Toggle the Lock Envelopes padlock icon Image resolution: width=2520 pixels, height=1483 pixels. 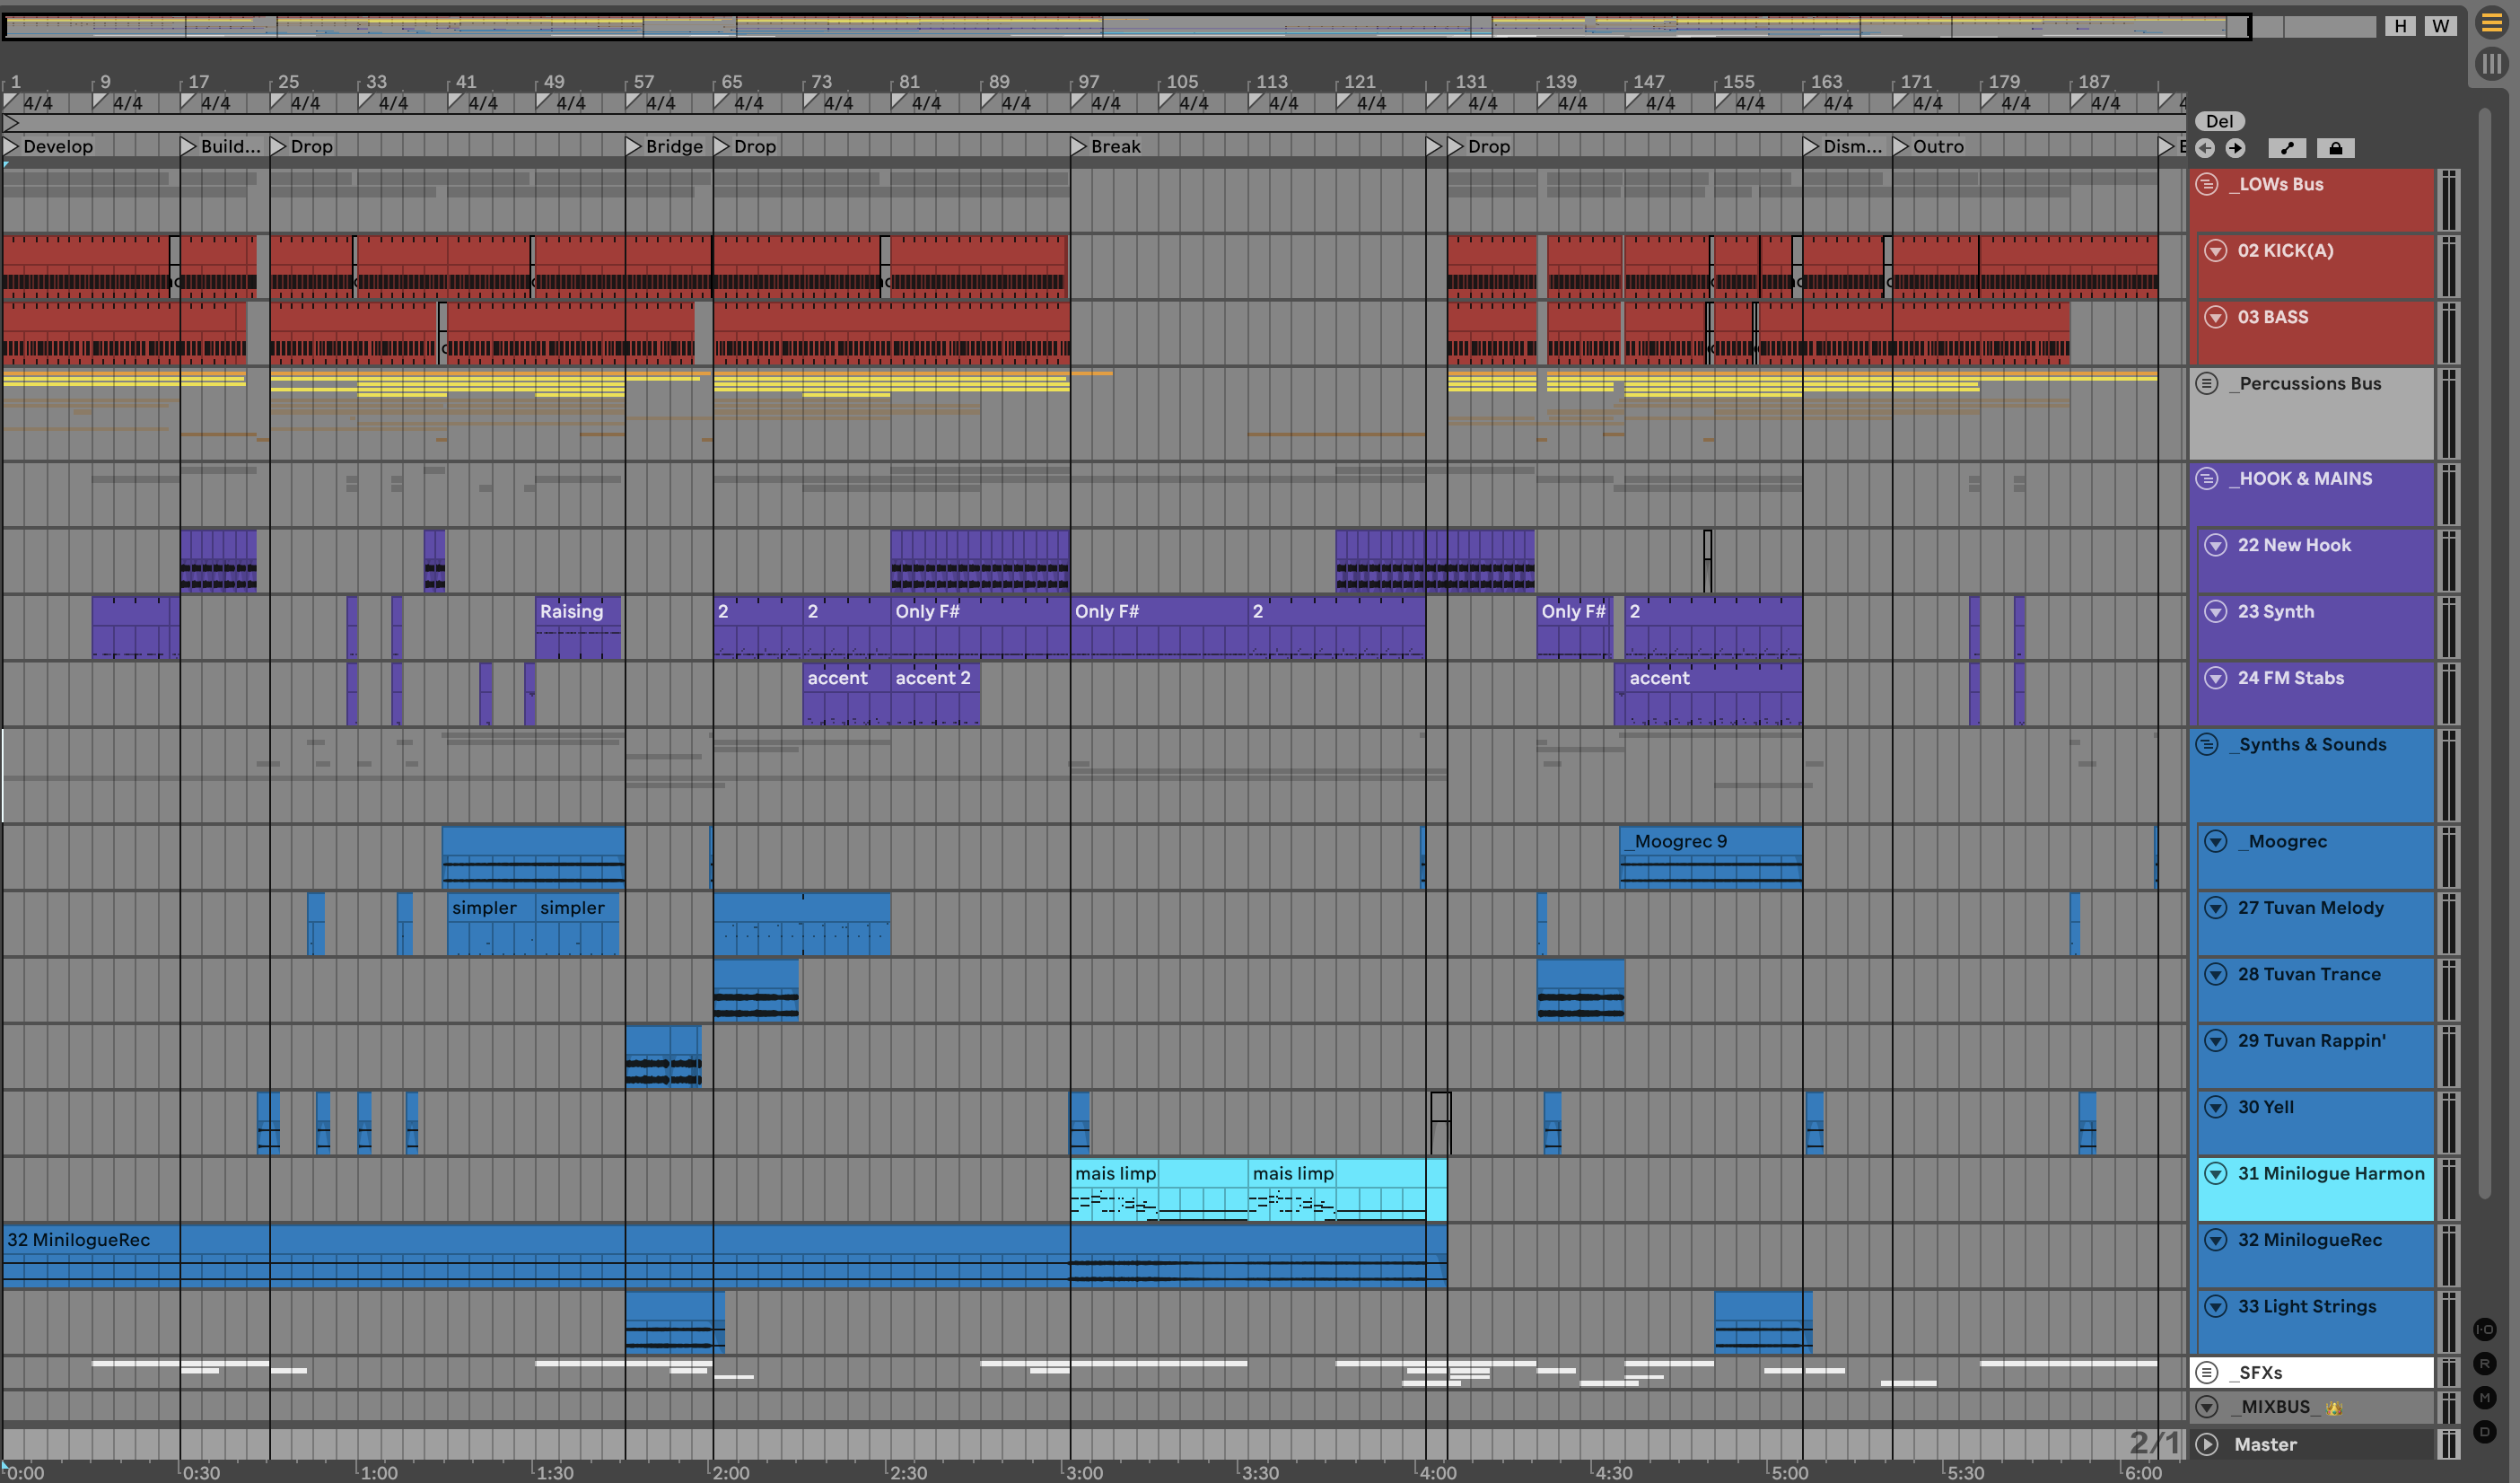click(2335, 148)
